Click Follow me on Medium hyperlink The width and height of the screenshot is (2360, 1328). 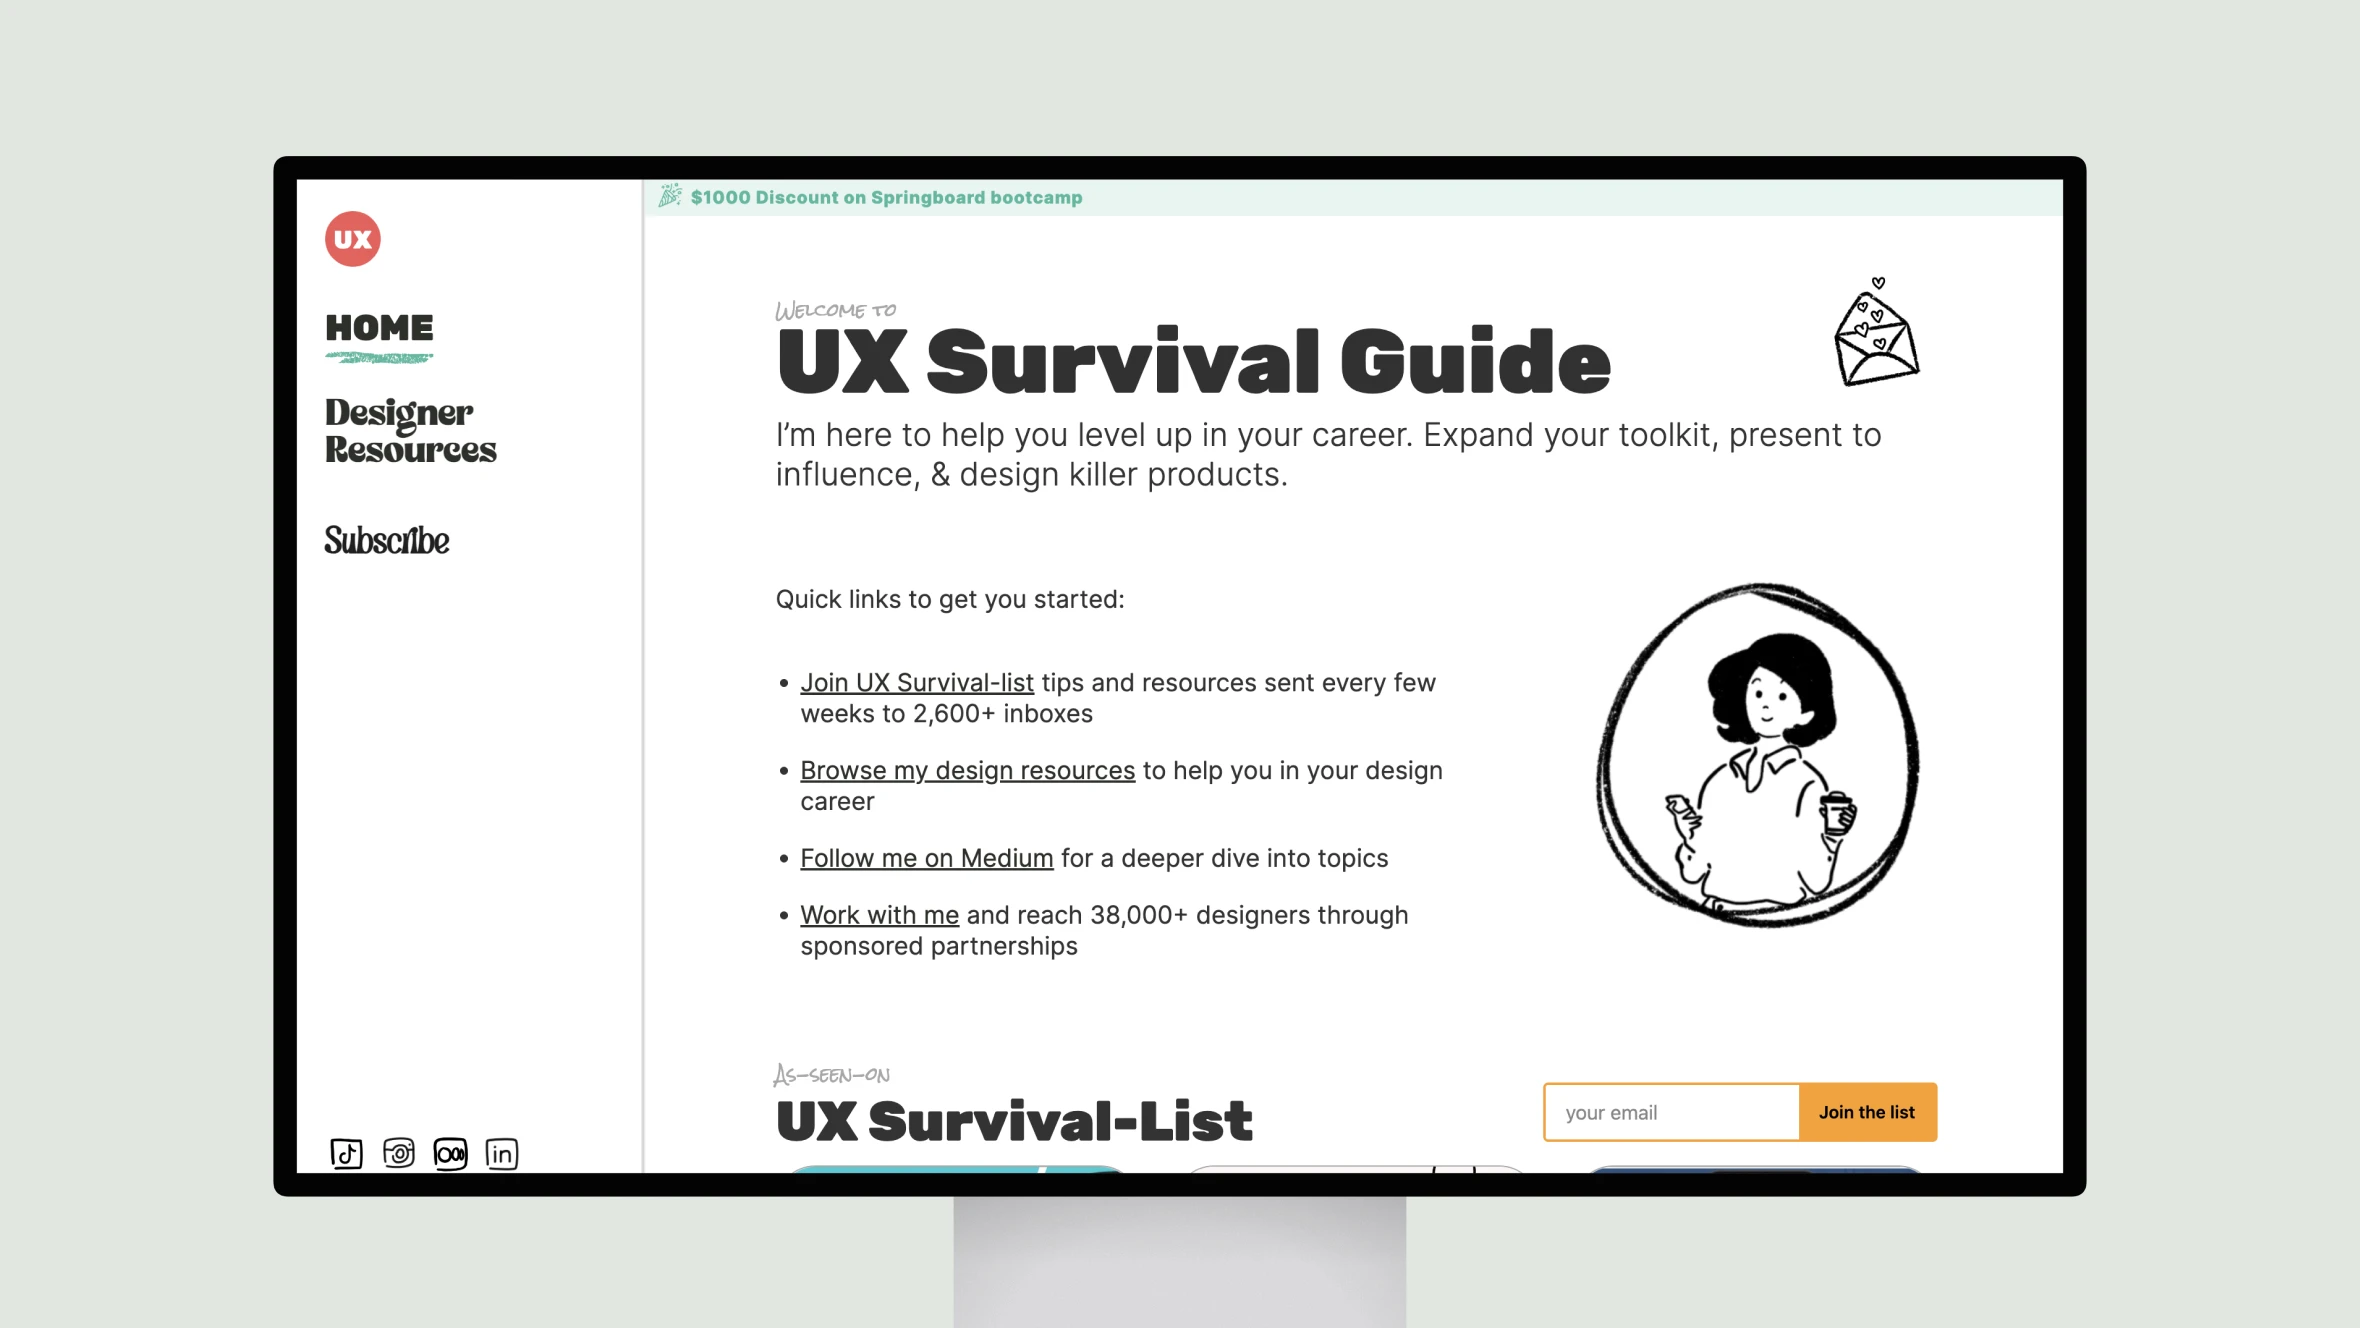point(926,858)
